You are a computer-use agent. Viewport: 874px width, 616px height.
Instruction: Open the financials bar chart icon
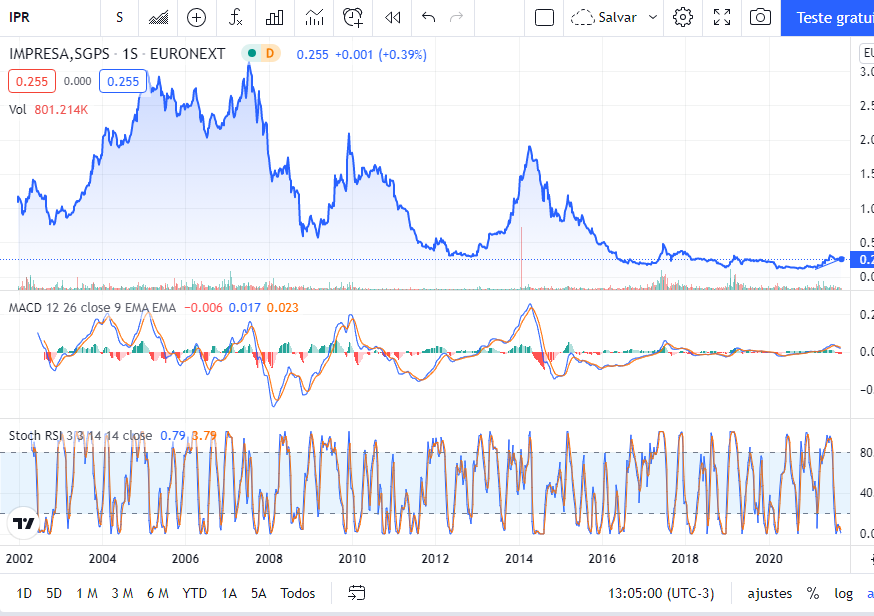click(274, 17)
